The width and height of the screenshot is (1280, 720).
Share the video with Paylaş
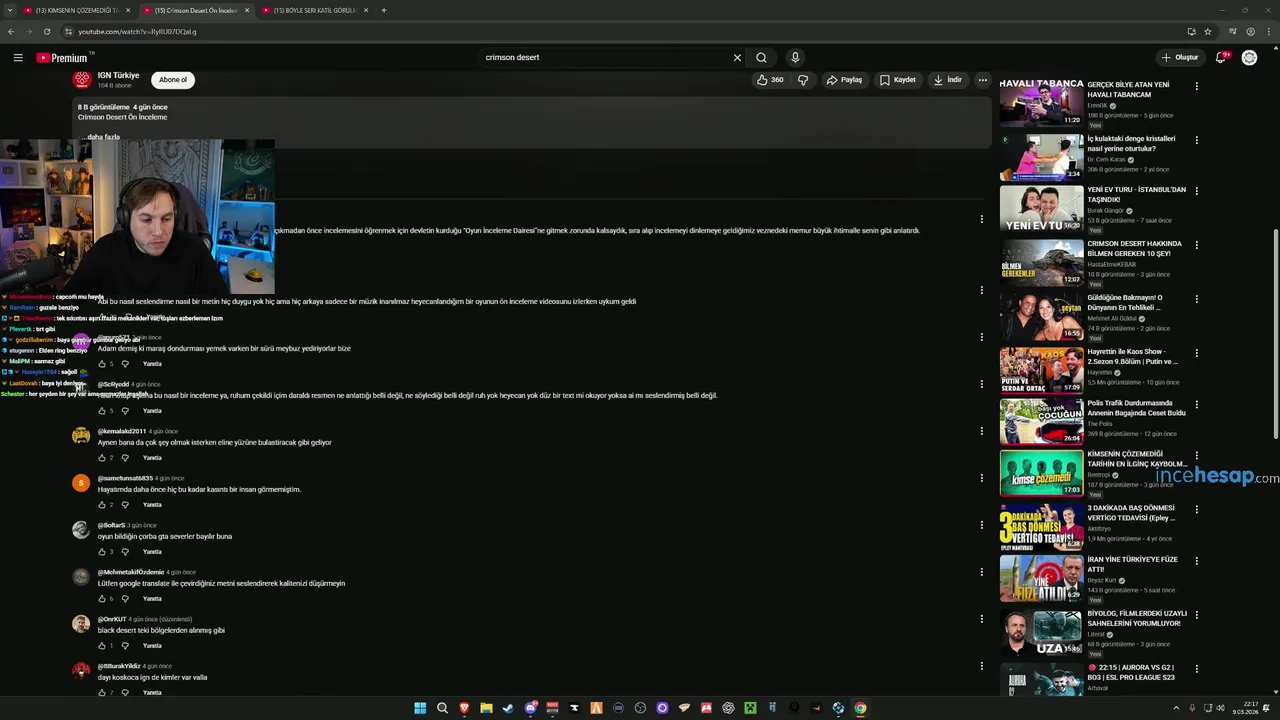[x=844, y=80]
